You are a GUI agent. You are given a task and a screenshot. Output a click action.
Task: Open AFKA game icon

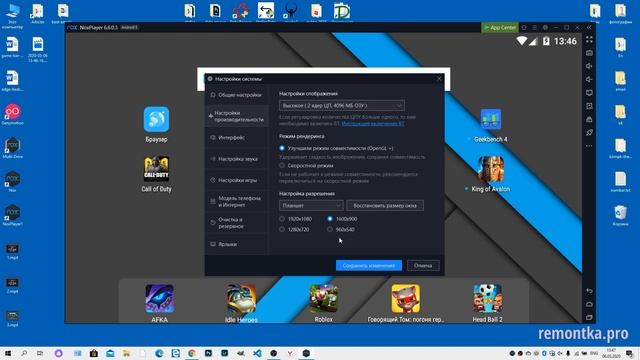160,299
